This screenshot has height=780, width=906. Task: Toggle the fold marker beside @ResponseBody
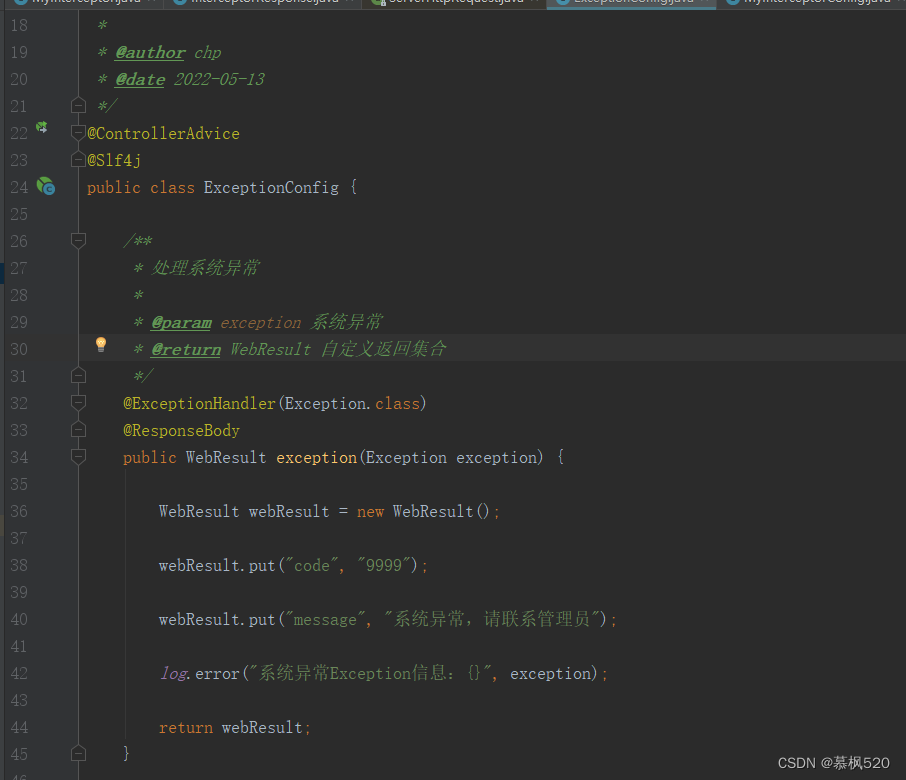point(78,430)
